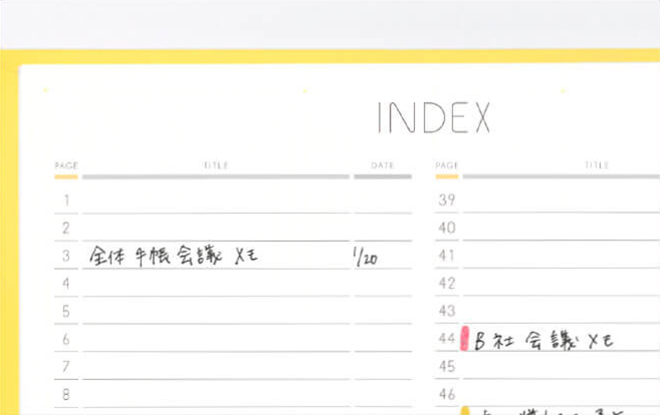Select page number 39
The width and height of the screenshot is (660, 415).
[x=447, y=200]
